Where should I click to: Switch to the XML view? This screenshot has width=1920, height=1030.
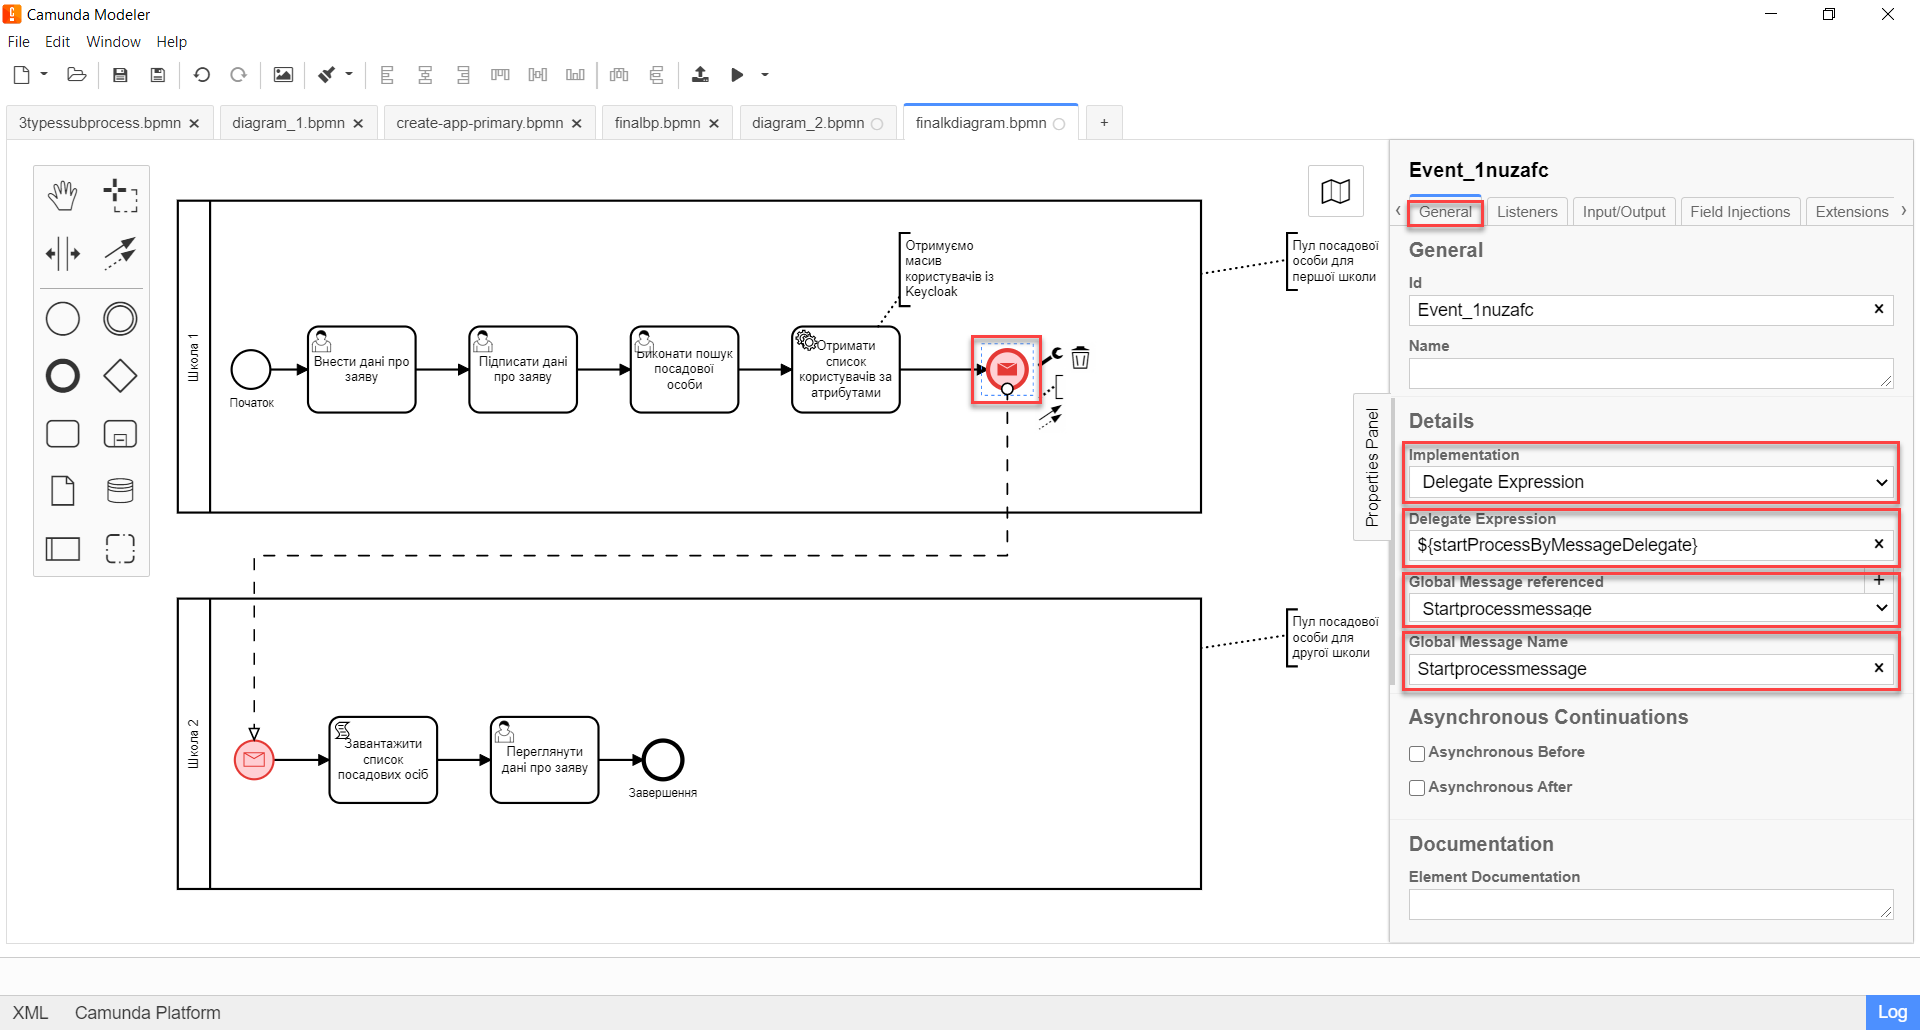pyautogui.click(x=30, y=1013)
